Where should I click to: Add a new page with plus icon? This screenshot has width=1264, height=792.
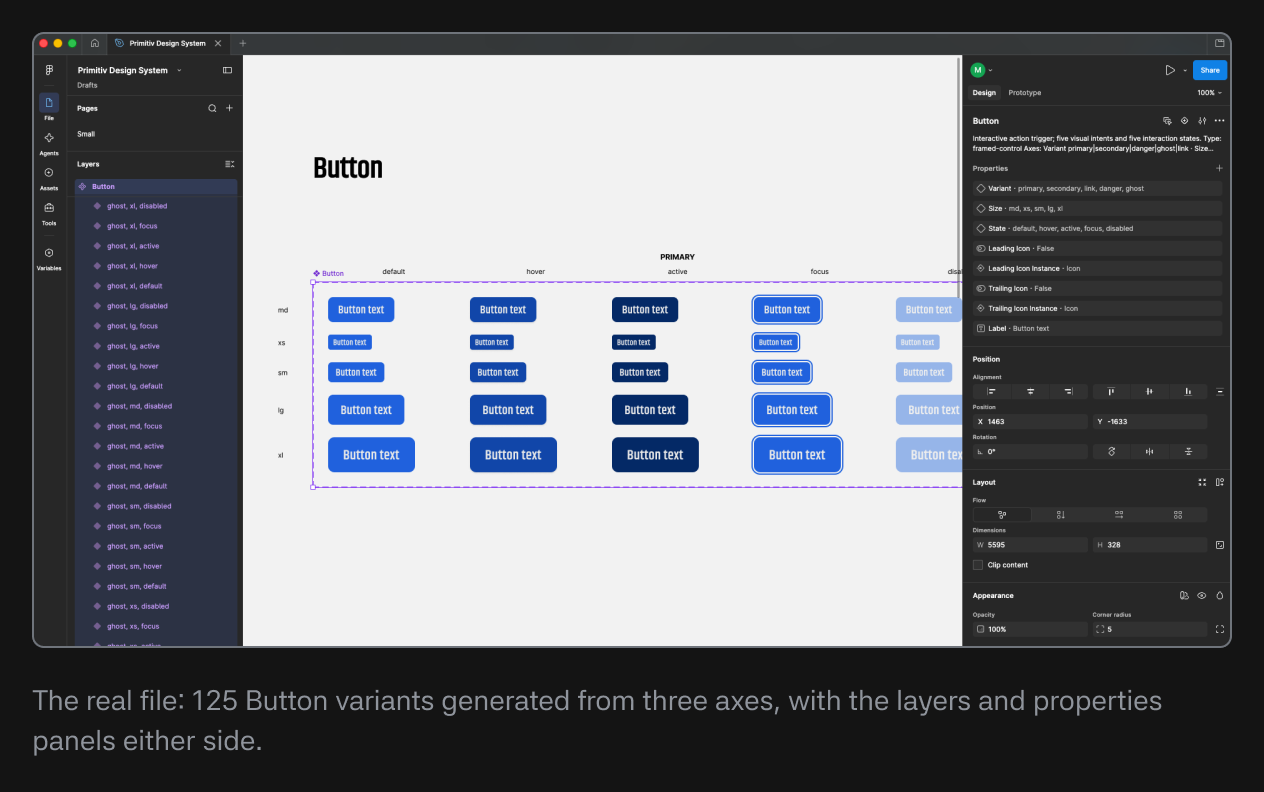click(x=229, y=108)
